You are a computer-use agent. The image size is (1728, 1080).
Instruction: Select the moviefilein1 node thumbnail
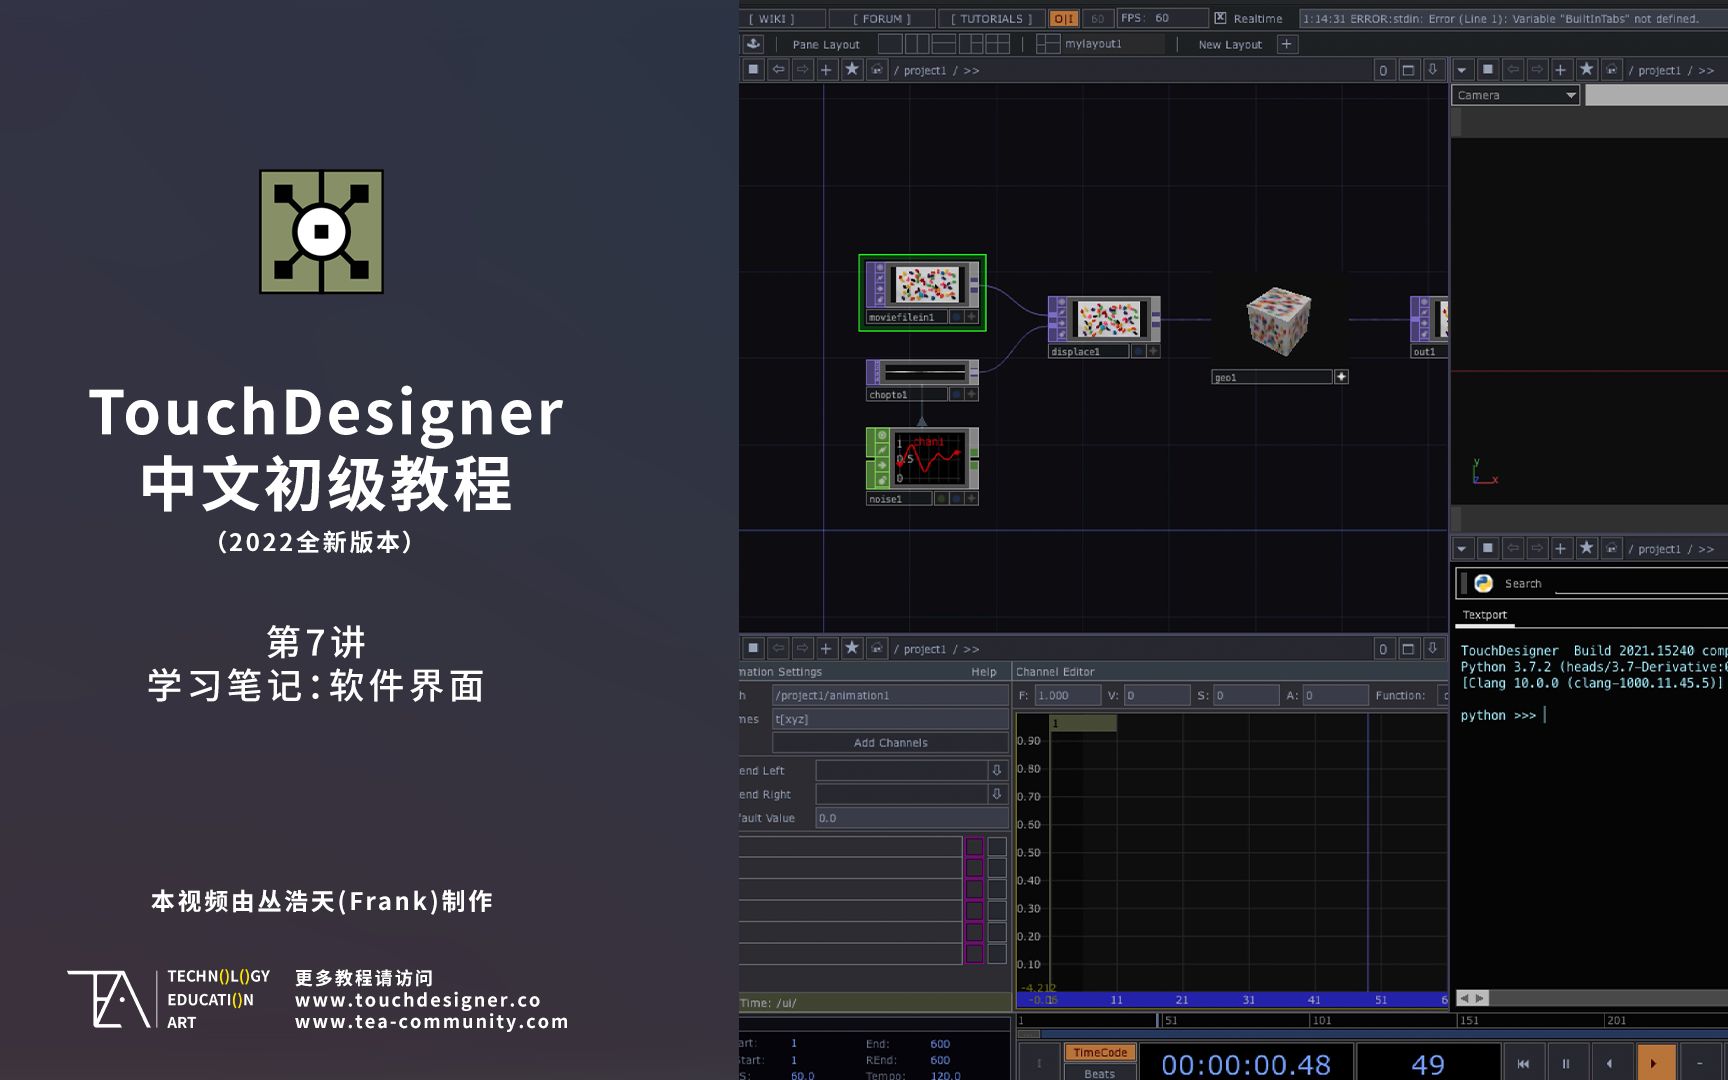927,285
